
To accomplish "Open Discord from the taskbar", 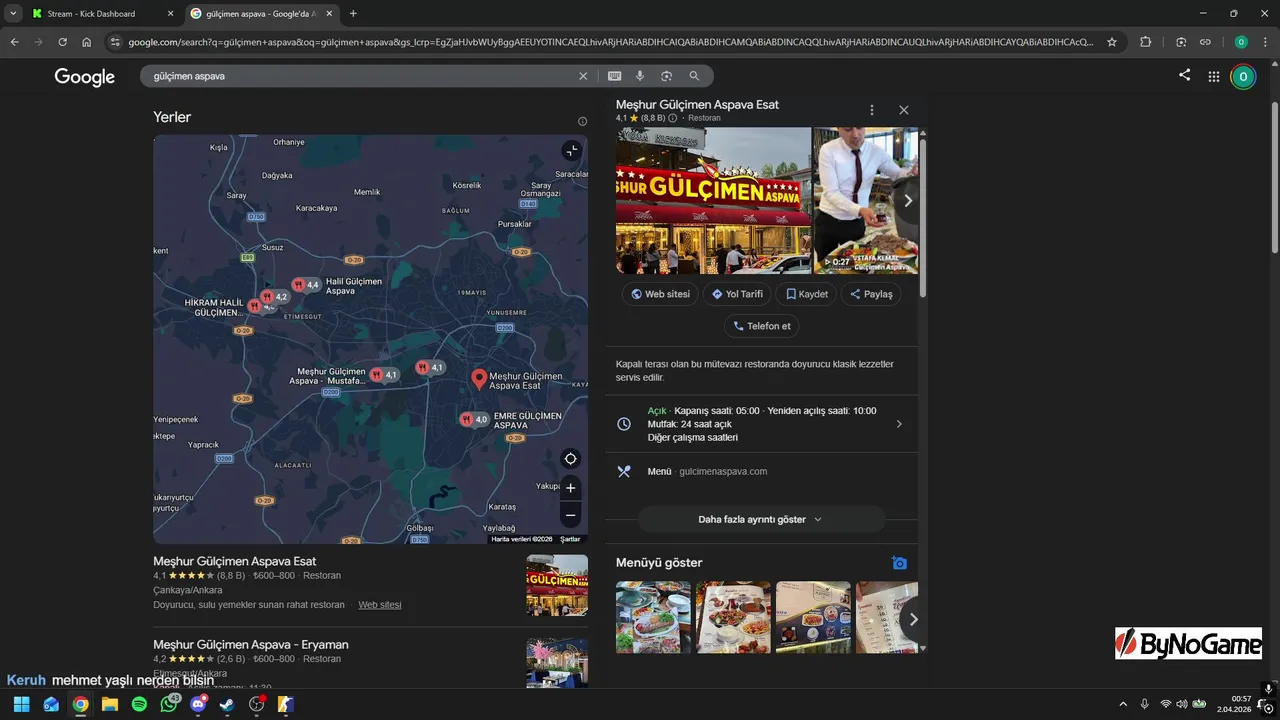I will [x=198, y=704].
